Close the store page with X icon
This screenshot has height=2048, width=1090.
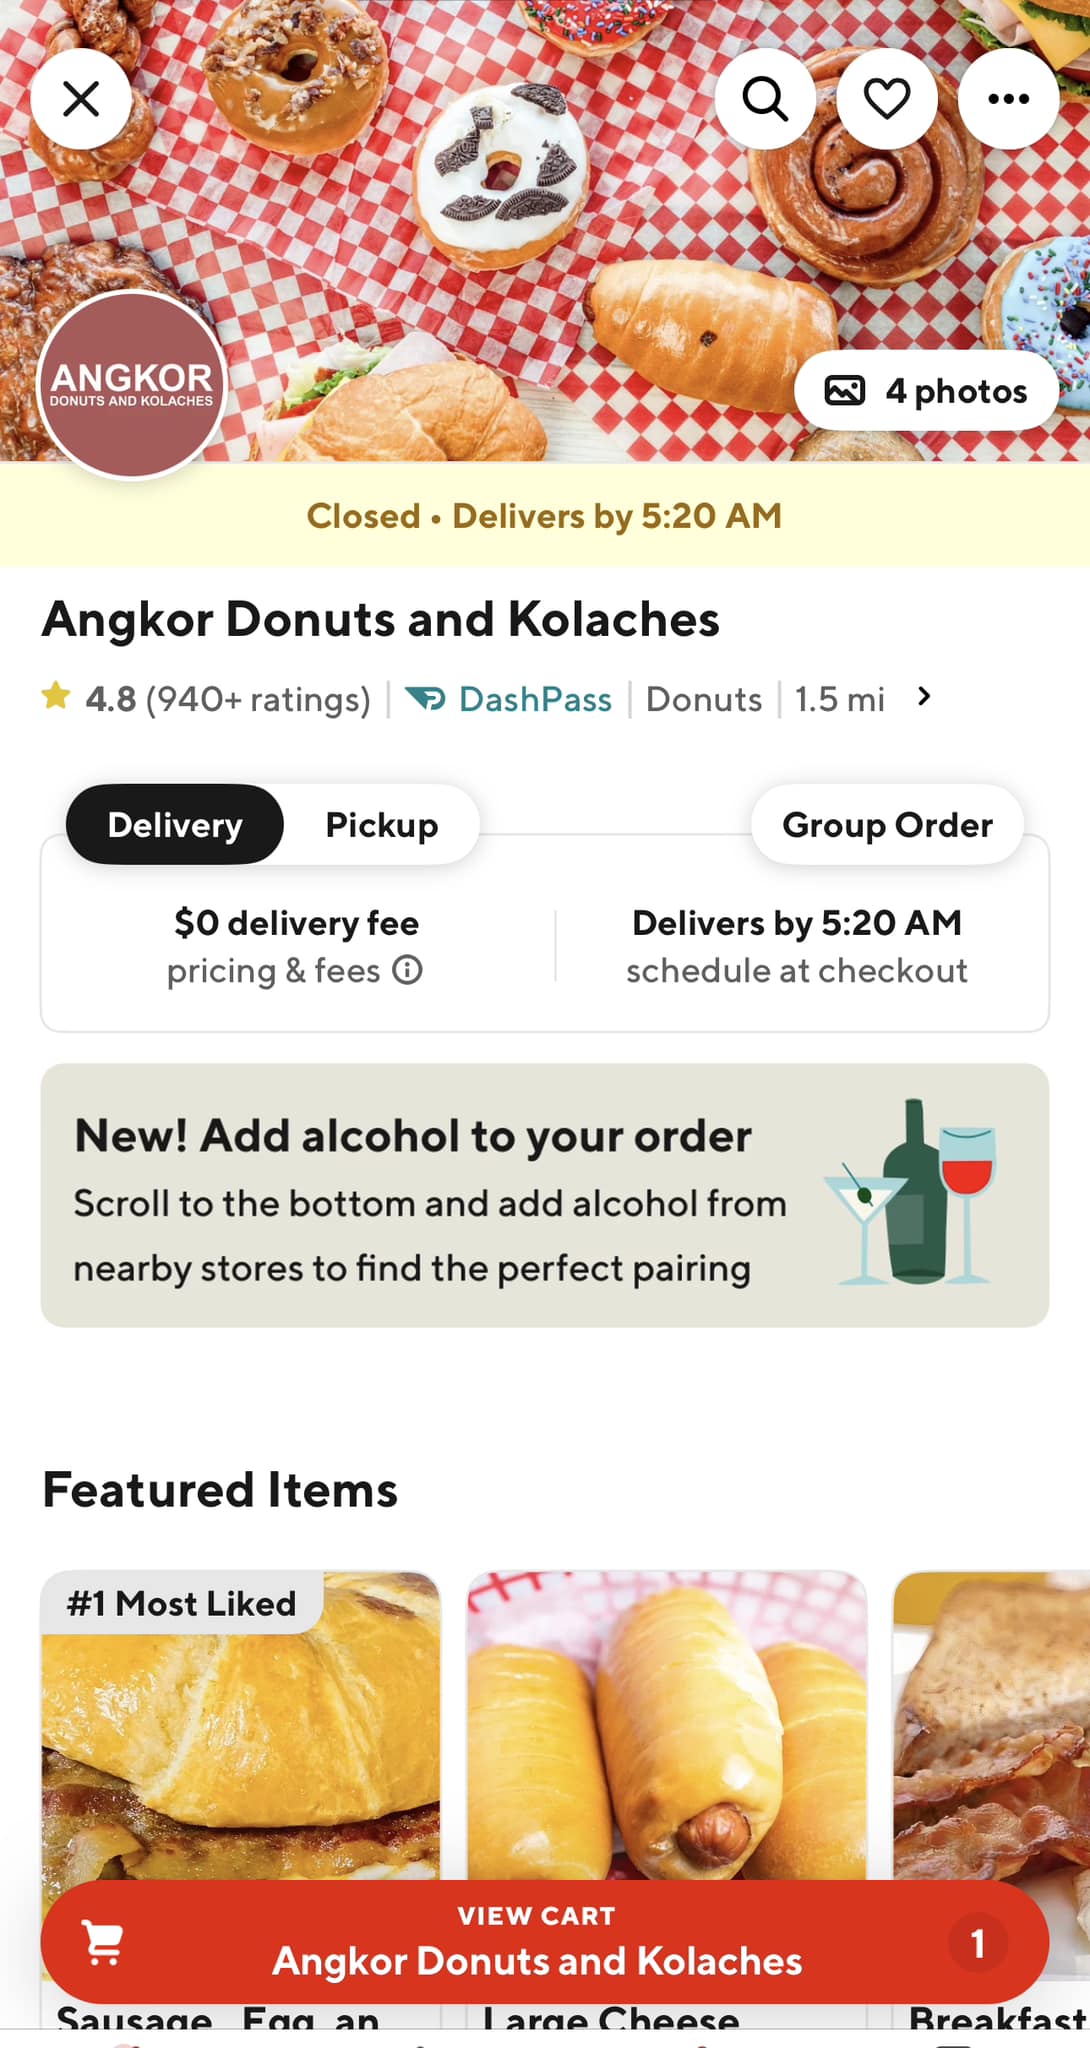point(81,99)
